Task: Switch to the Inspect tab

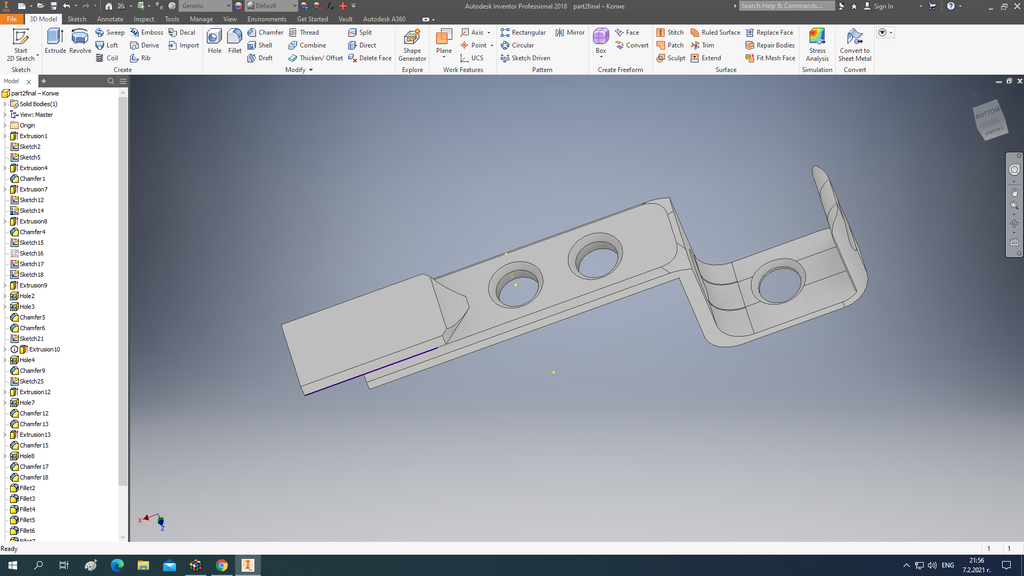Action: (144, 19)
